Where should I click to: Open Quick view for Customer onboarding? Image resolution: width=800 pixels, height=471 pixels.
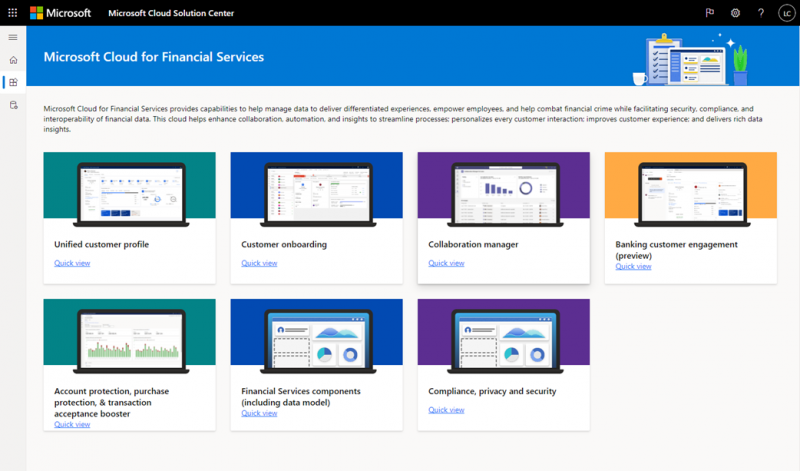(x=259, y=263)
